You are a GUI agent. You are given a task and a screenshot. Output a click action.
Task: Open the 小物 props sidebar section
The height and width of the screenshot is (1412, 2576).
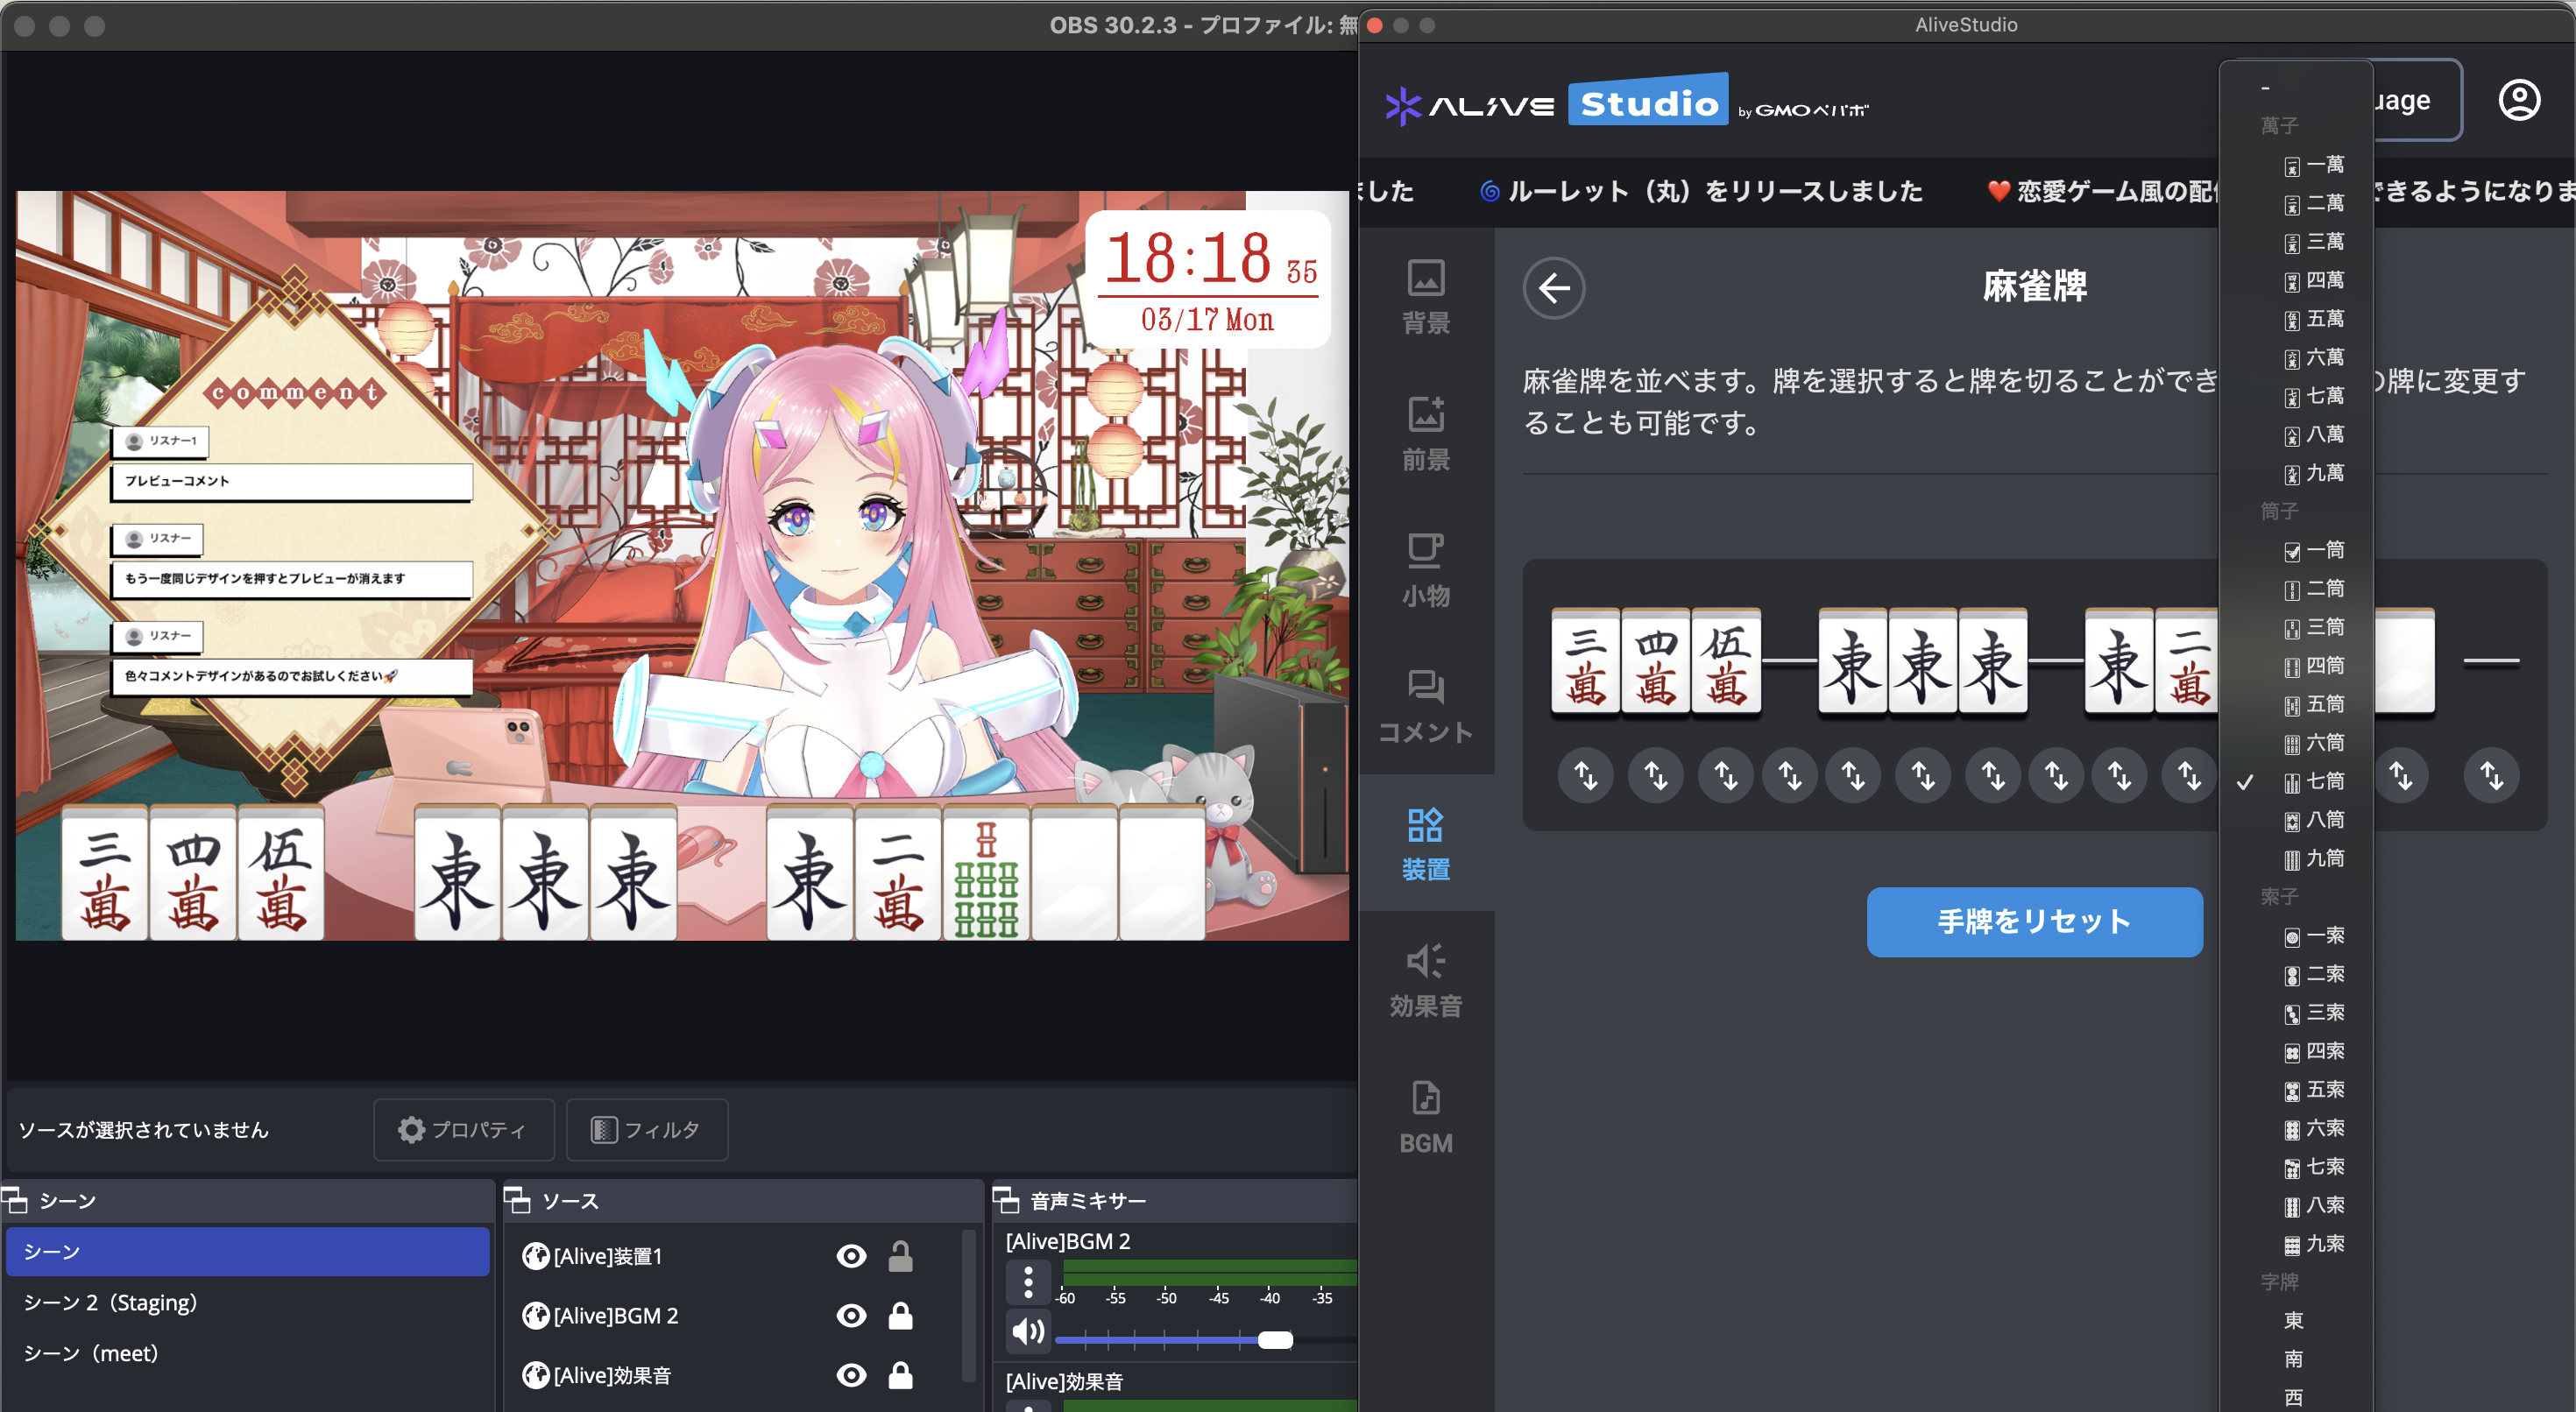(1425, 569)
